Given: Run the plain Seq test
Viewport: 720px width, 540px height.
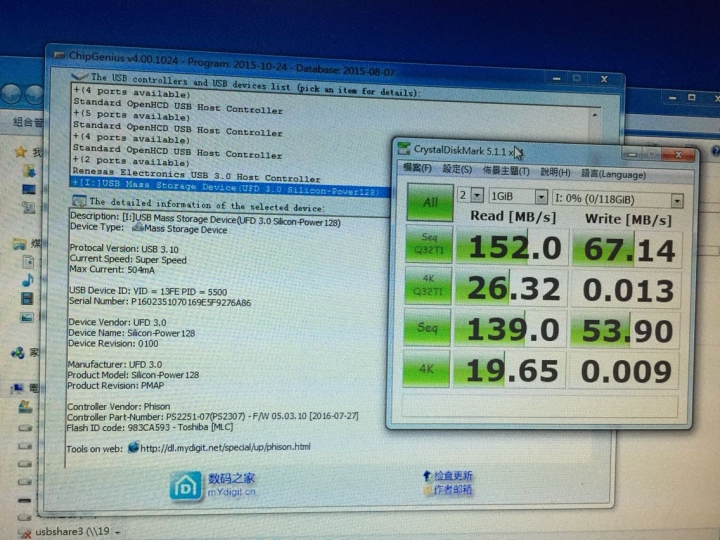Looking at the screenshot, I should 427,327.
